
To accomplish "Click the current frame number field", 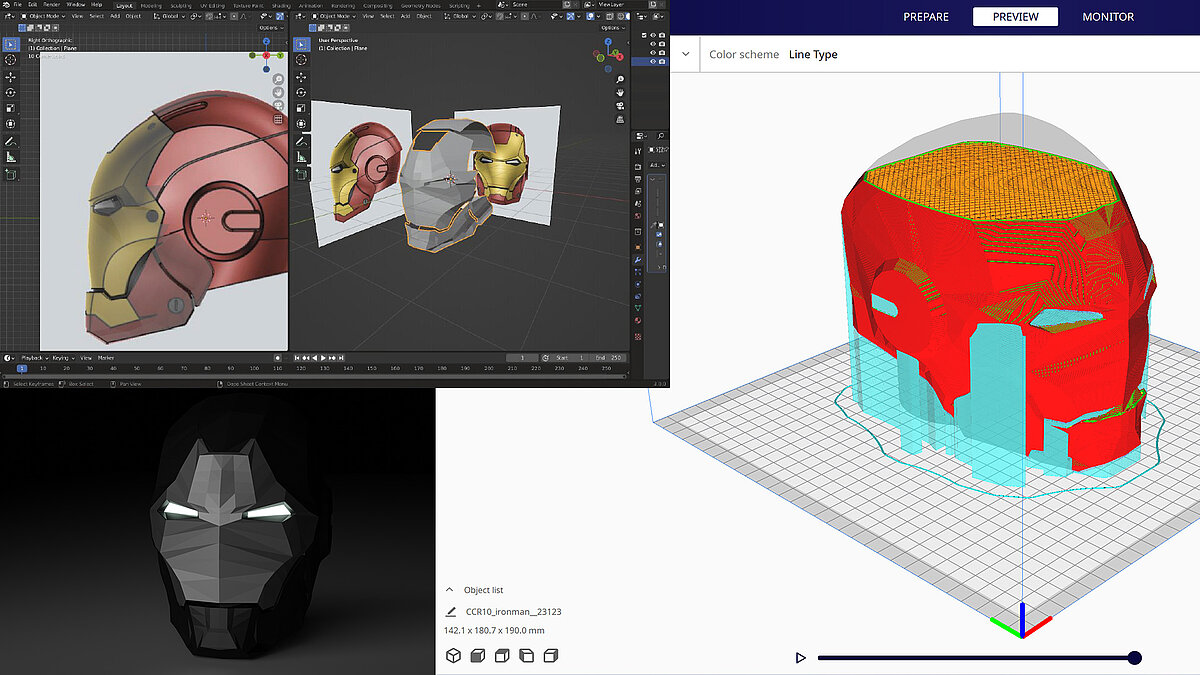I will pos(521,357).
